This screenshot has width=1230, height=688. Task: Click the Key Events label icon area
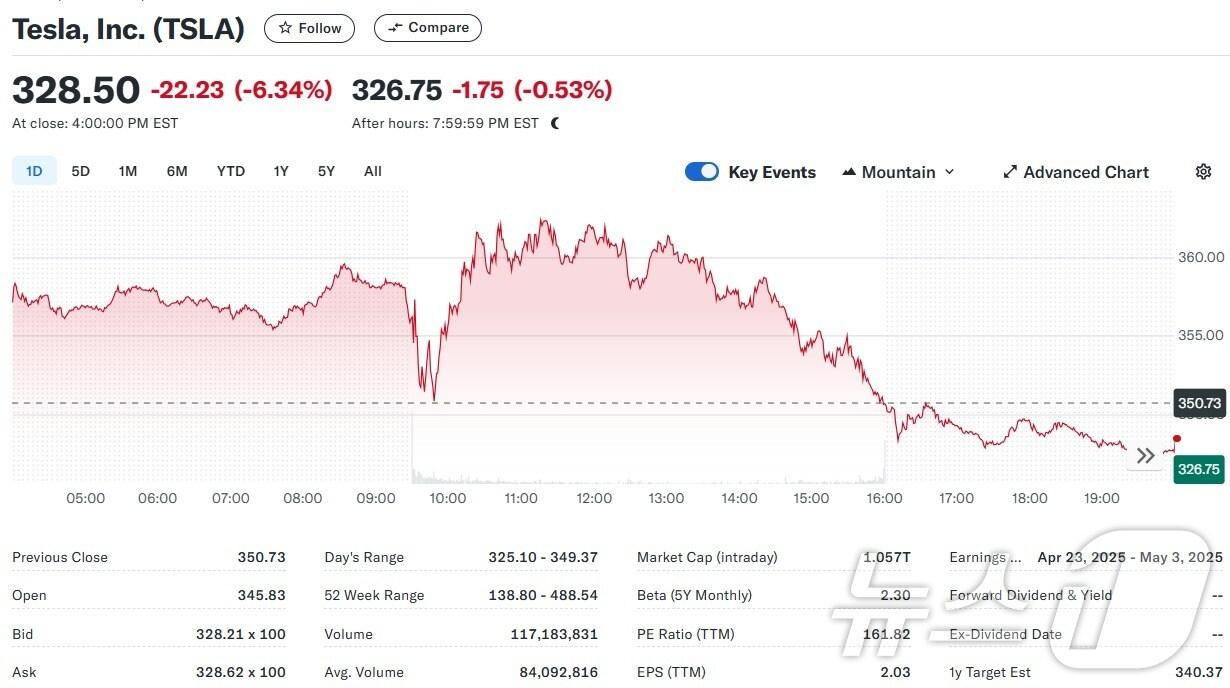click(x=772, y=172)
